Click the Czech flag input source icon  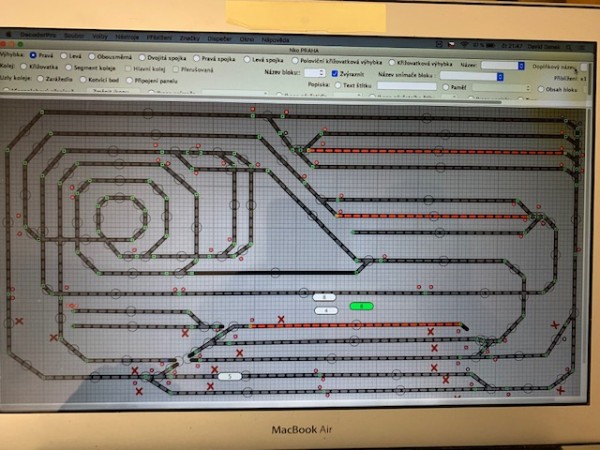(x=451, y=44)
